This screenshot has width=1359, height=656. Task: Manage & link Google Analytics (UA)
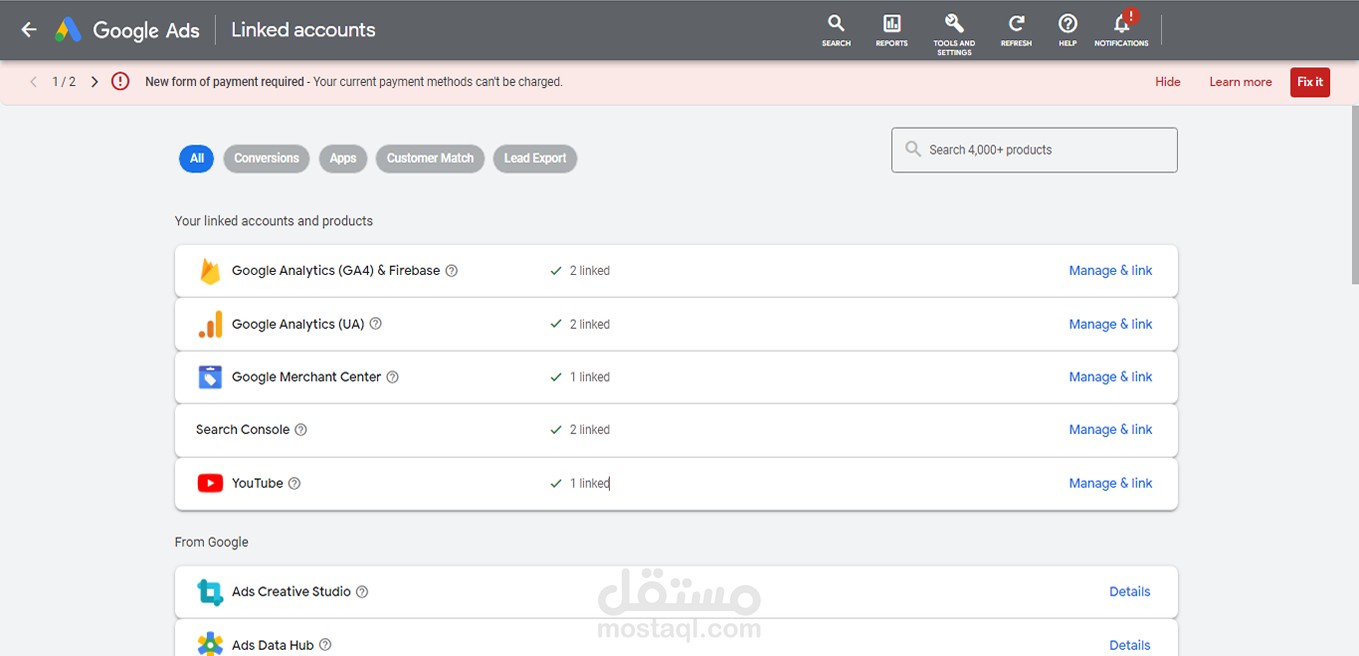pos(1110,324)
